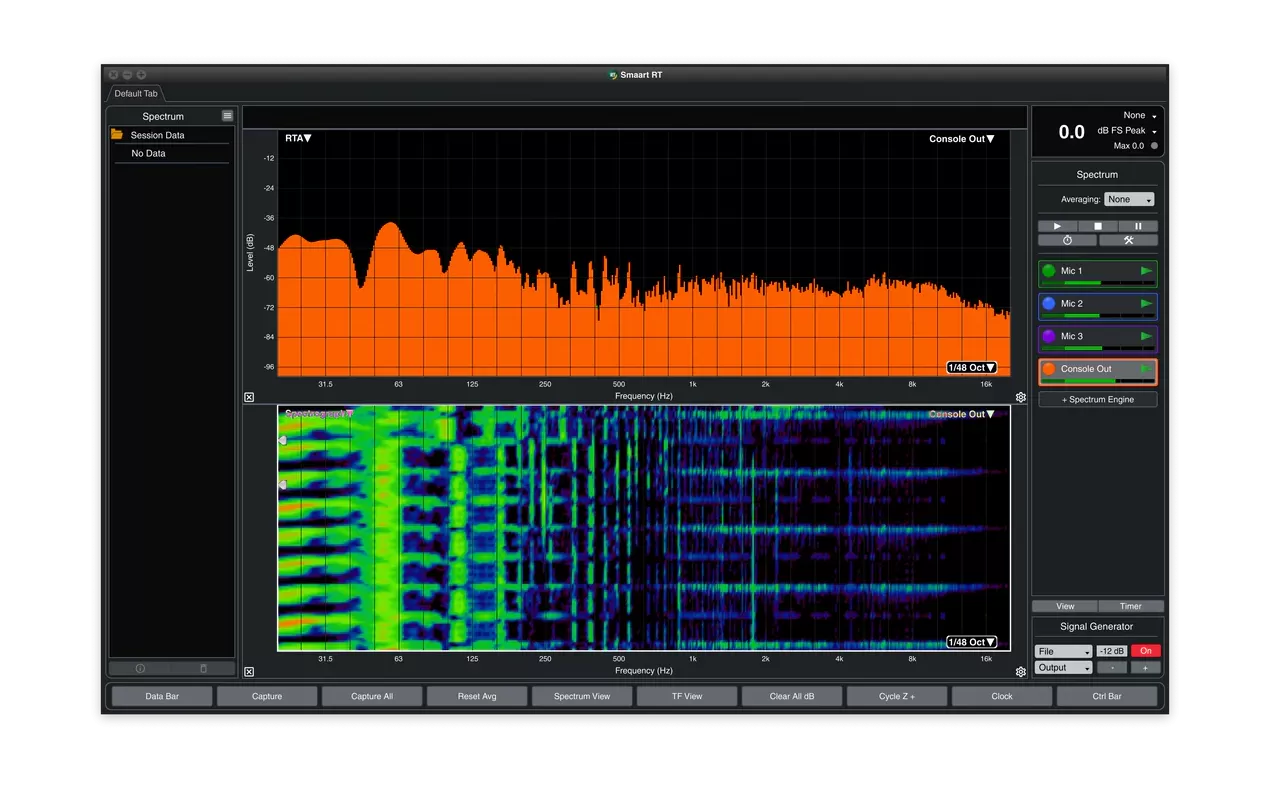Open spectrograph settings gear icon

(1021, 672)
